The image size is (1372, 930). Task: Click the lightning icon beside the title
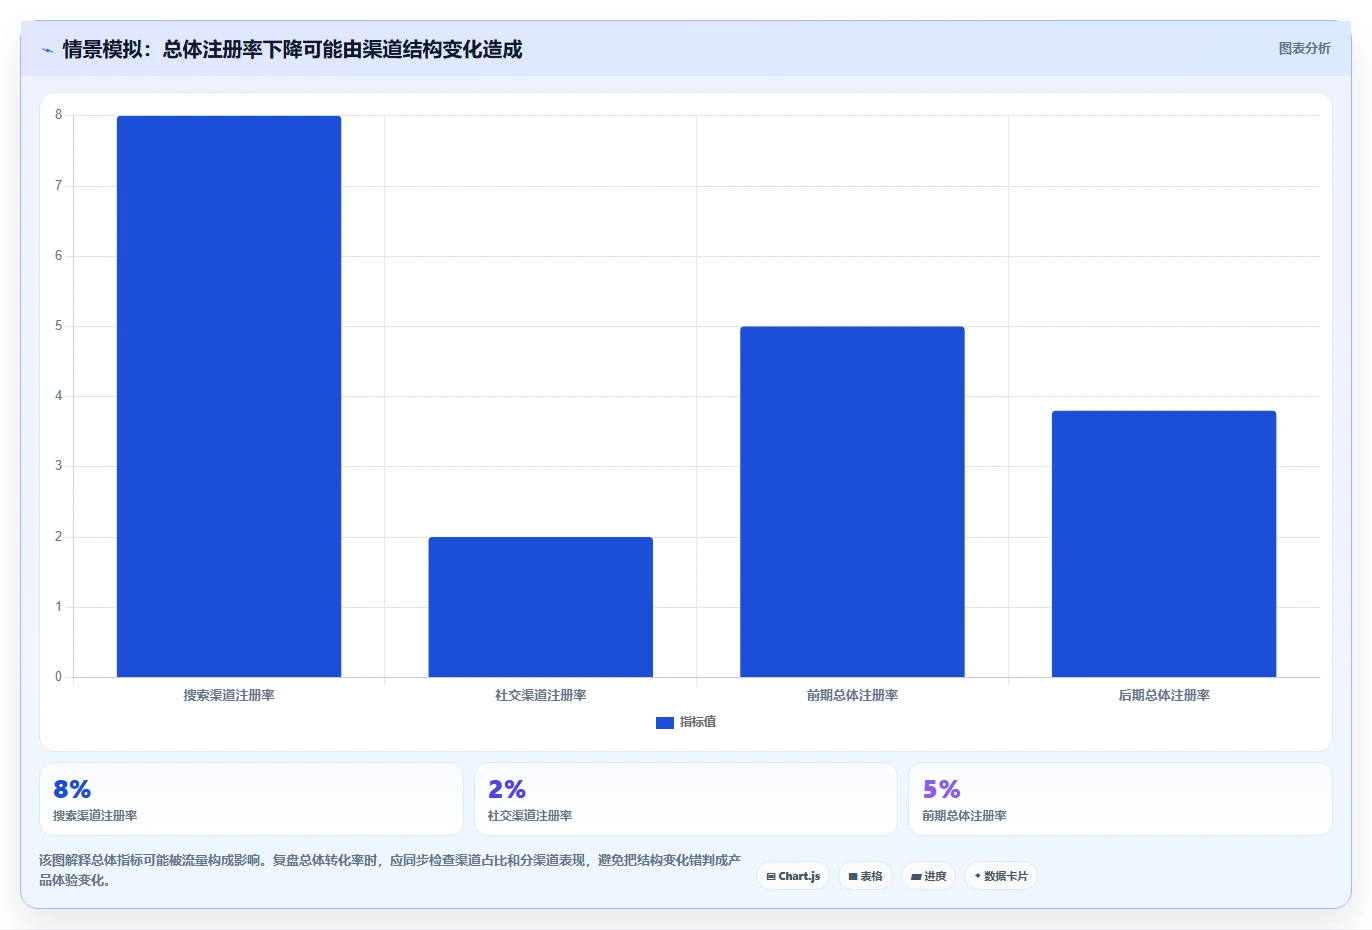47,50
